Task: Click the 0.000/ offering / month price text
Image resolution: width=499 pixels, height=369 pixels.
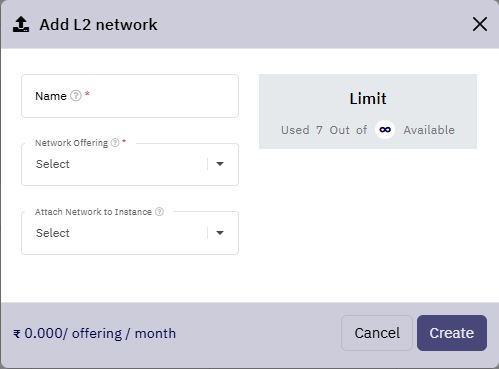Action: 100,334
